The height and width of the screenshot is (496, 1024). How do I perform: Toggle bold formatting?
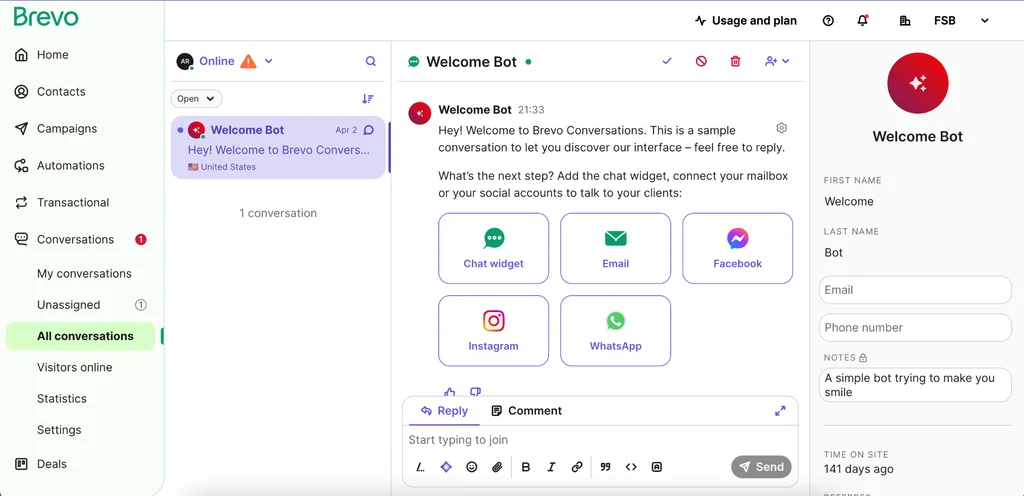click(526, 467)
